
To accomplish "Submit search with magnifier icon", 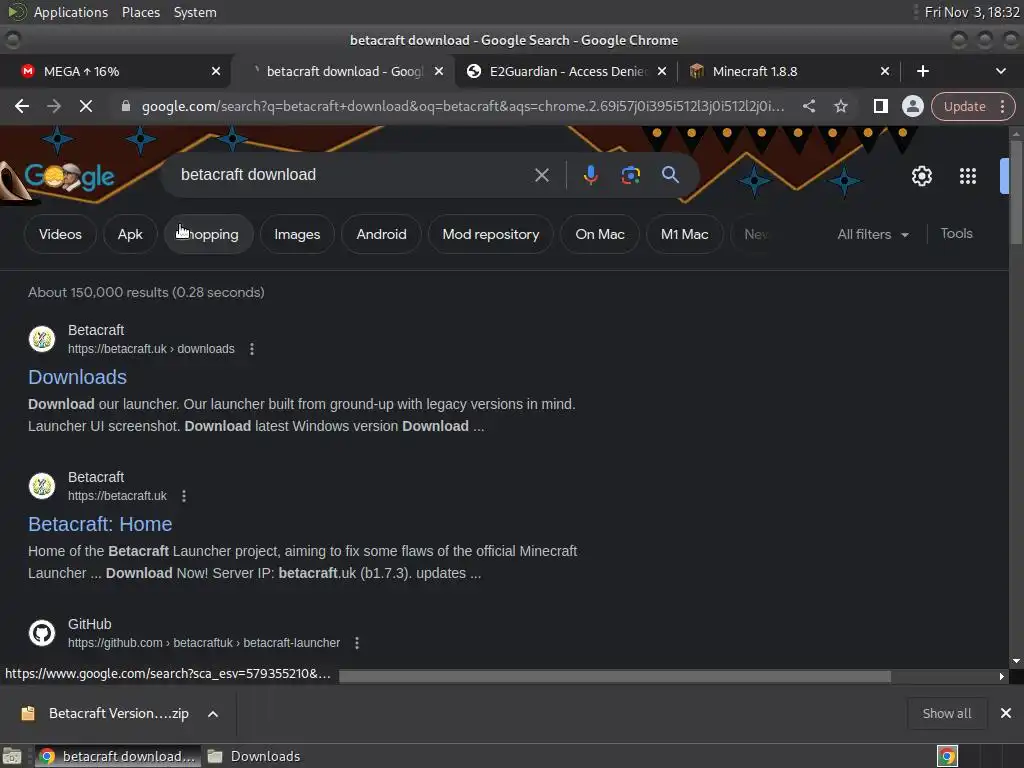I will pos(670,175).
